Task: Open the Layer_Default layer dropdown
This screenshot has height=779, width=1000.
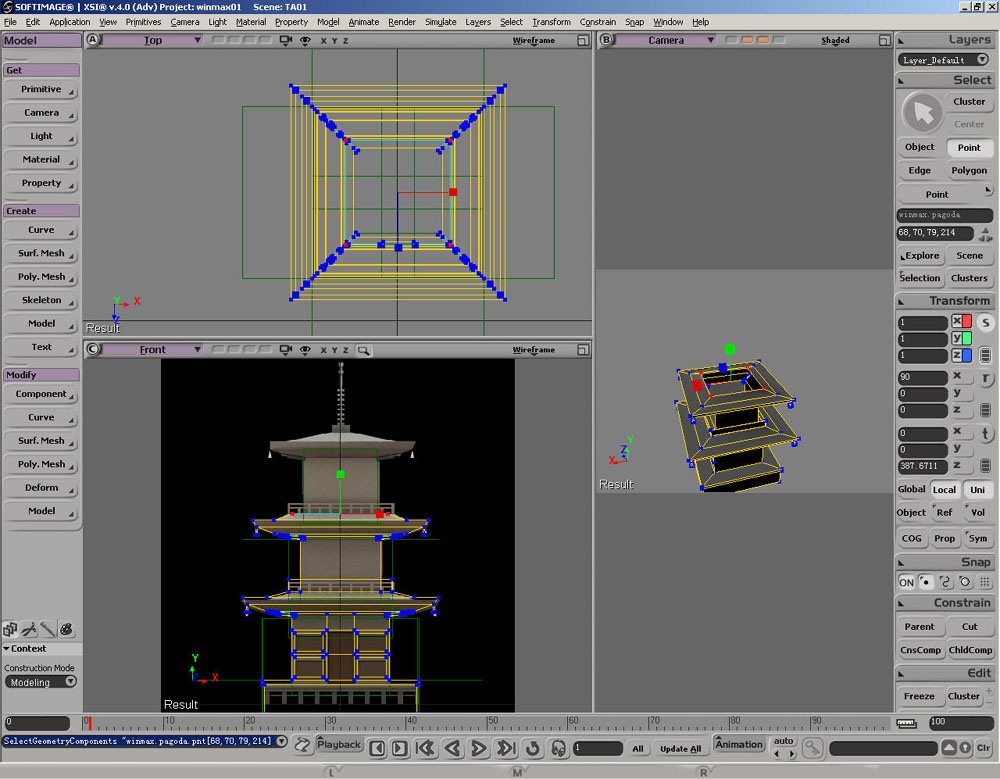Action: (x=944, y=60)
